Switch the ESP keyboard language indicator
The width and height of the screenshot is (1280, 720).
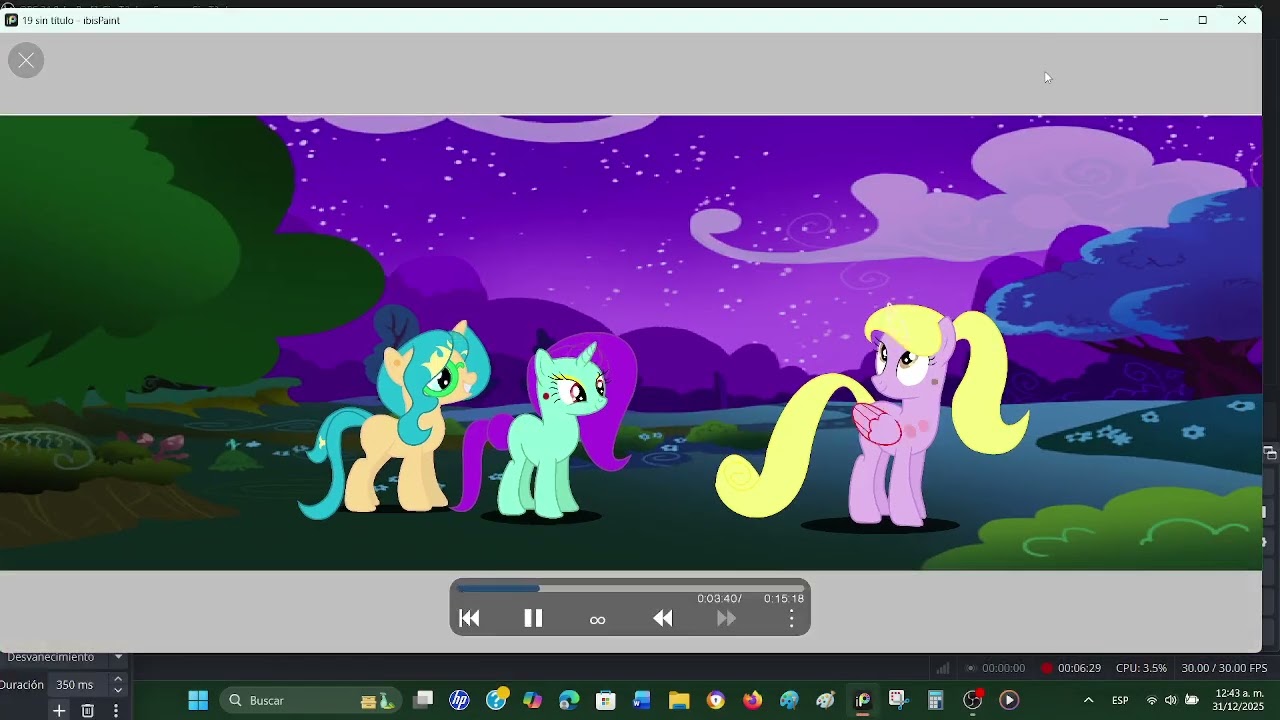pyautogui.click(x=1121, y=700)
